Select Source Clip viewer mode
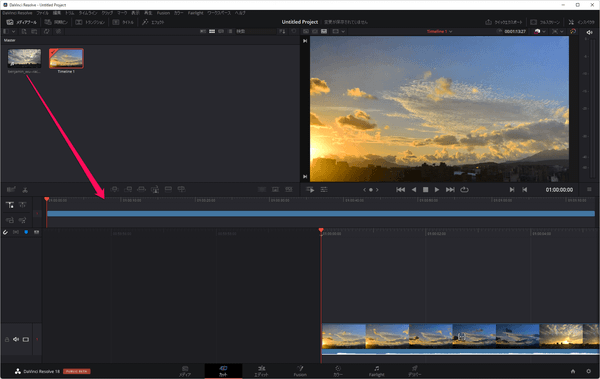Viewport: 600px width, 379px height. click(x=306, y=31)
